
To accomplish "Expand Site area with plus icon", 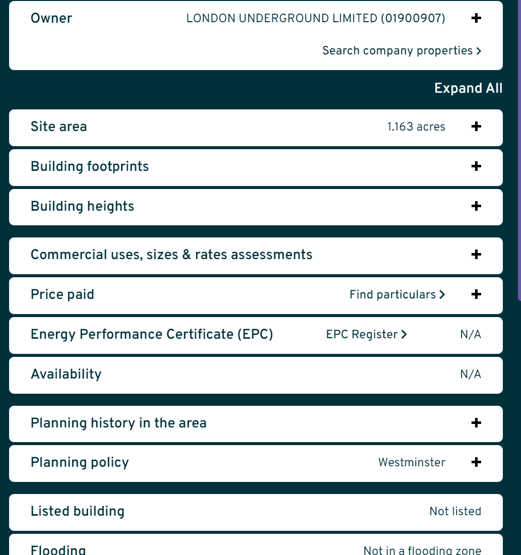I will (x=476, y=126).
